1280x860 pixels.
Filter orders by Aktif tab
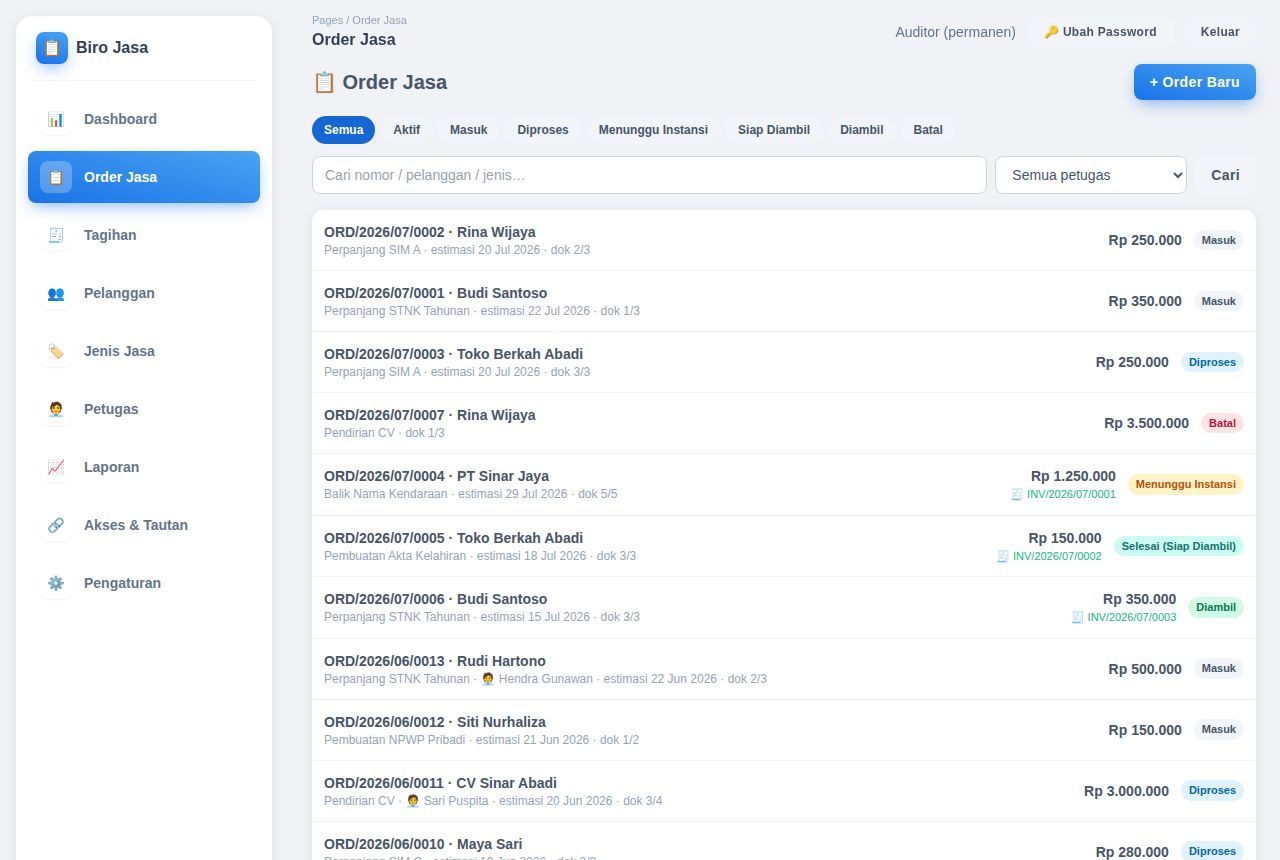pyautogui.click(x=406, y=130)
